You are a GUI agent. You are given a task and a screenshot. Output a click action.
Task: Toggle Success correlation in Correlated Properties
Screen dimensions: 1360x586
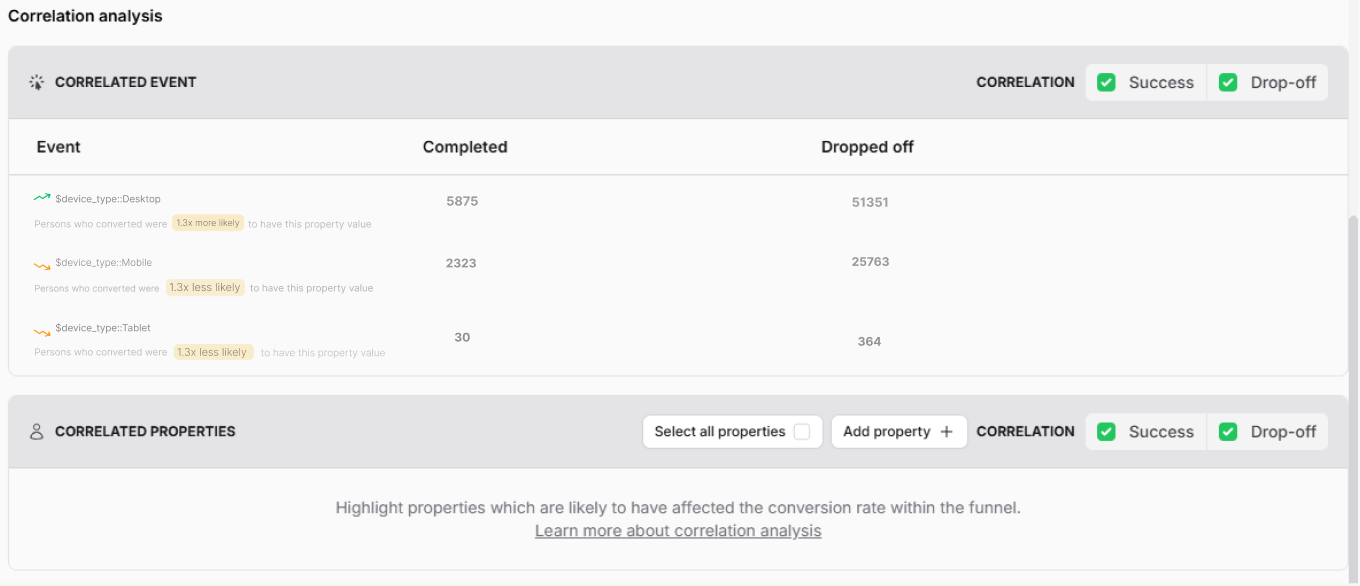[x=1106, y=432]
